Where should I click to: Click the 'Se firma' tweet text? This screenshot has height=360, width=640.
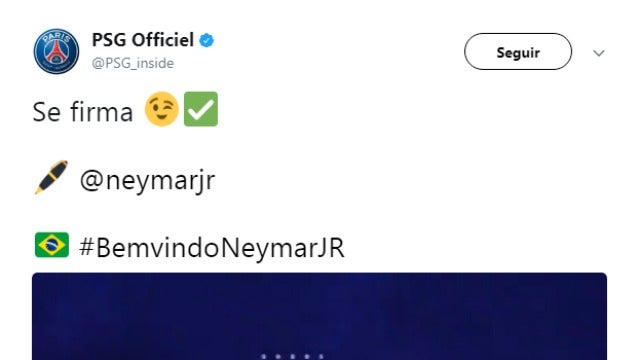83,112
